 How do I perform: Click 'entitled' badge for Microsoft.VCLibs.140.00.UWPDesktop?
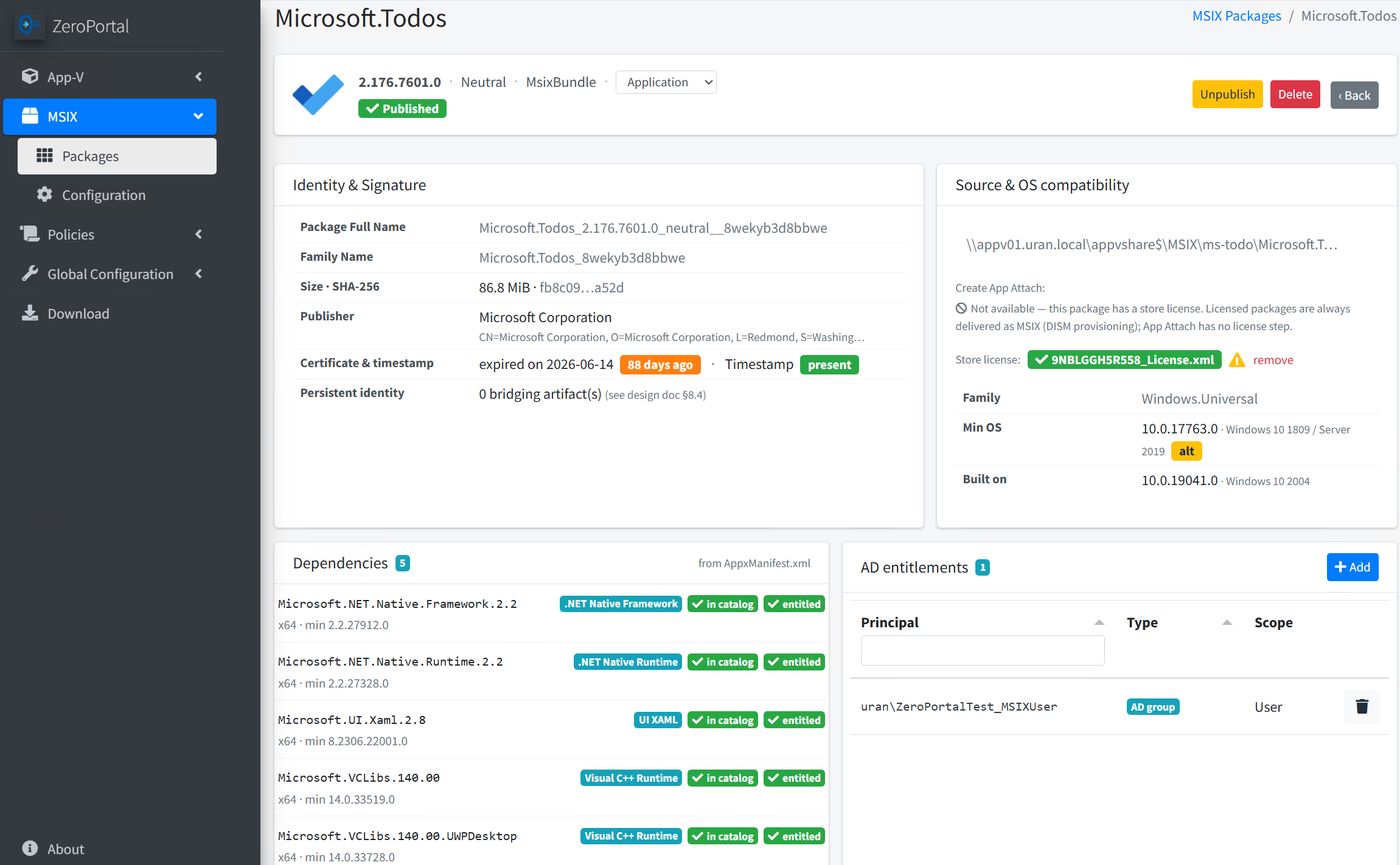[794, 836]
